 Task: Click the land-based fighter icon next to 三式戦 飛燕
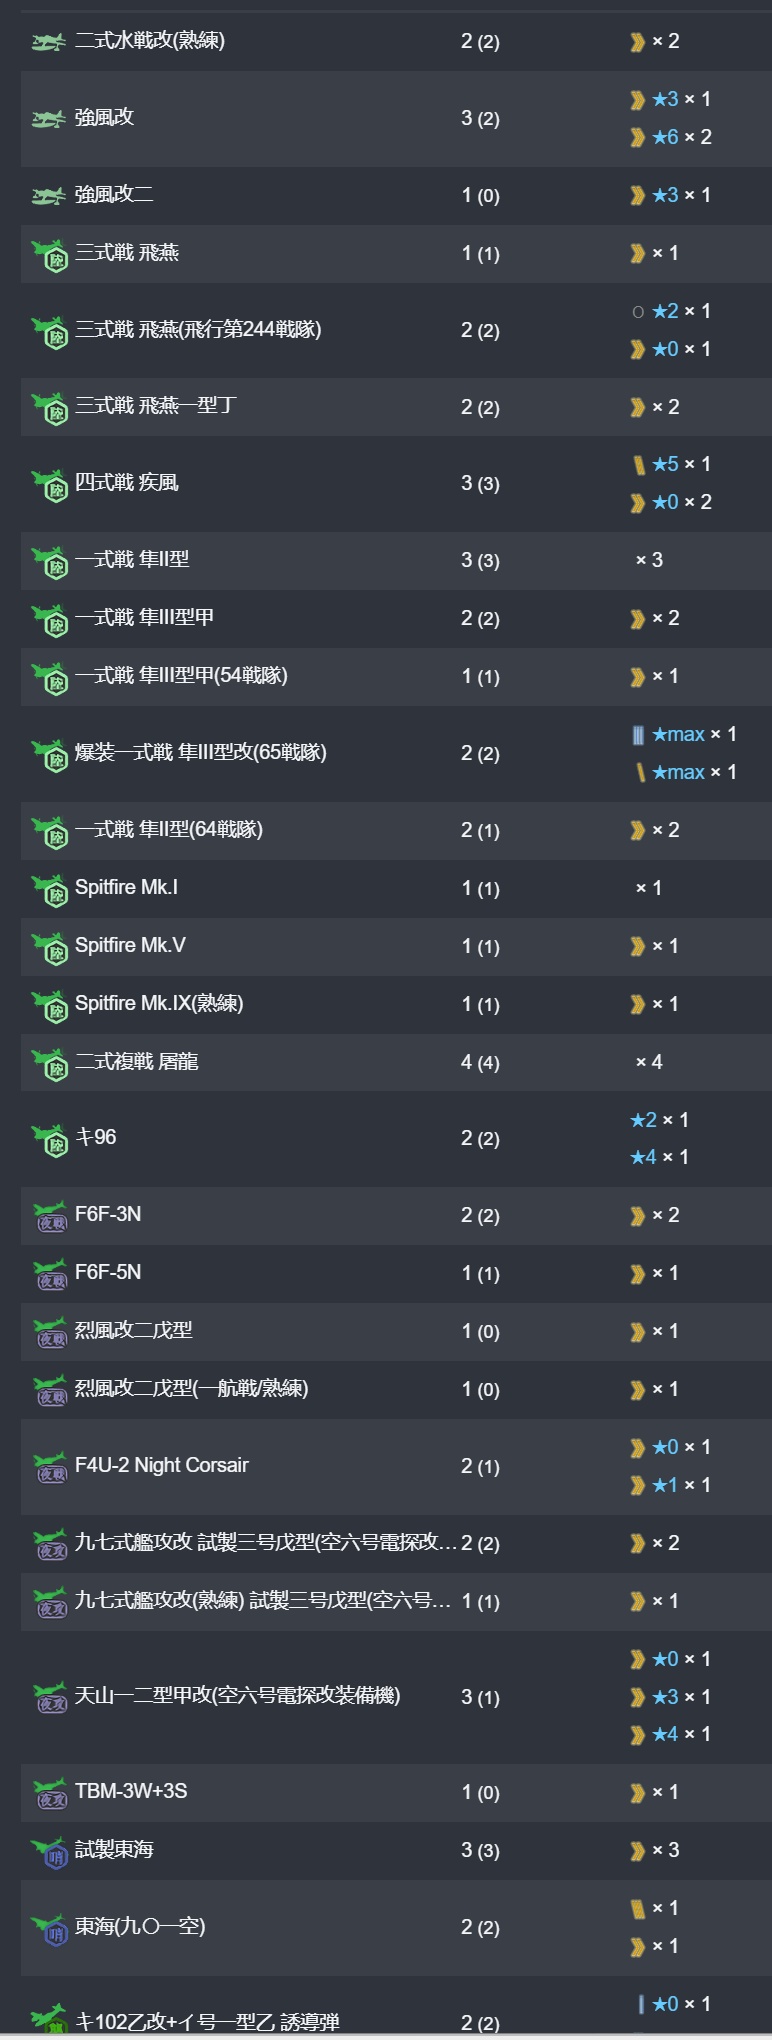coord(50,255)
